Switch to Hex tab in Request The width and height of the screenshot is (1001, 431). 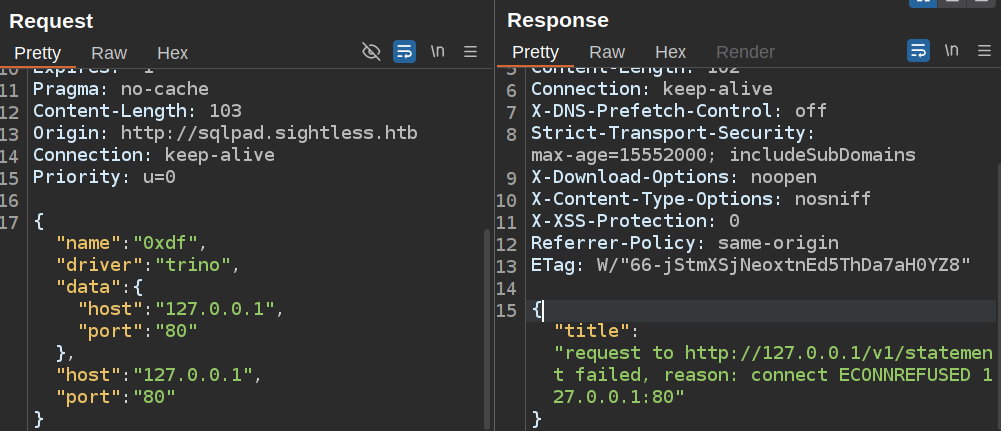tap(173, 53)
